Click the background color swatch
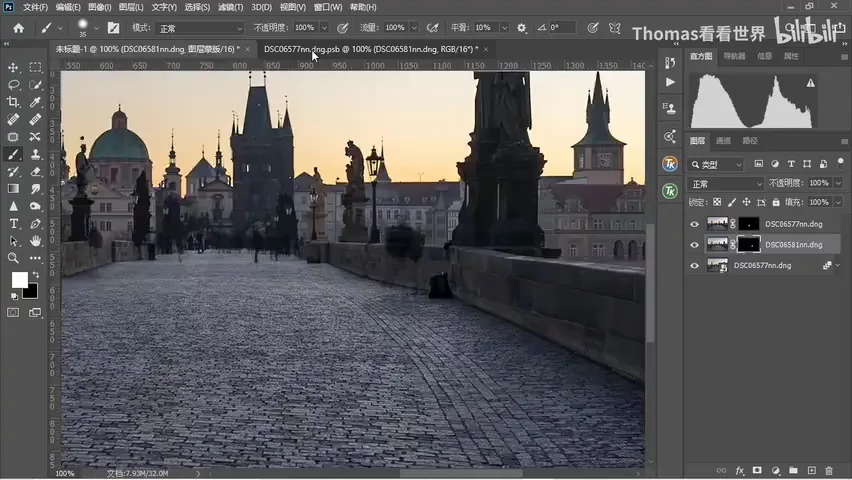This screenshot has width=852, height=480. 31,292
